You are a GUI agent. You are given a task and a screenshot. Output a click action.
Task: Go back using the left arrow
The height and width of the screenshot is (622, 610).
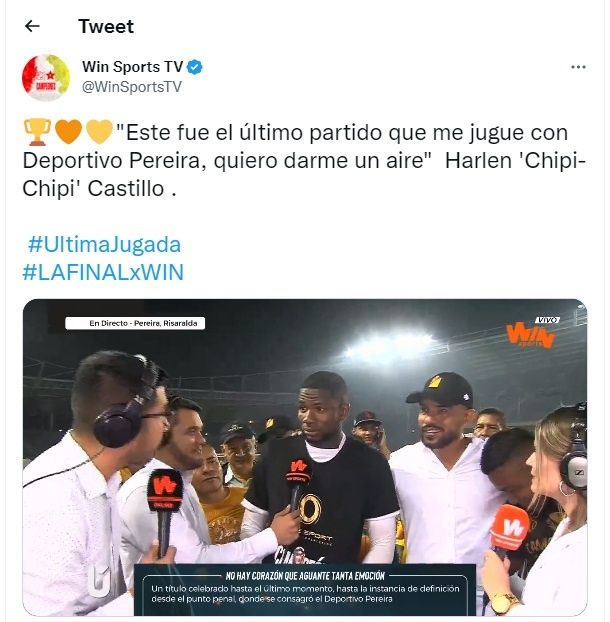pyautogui.click(x=32, y=26)
